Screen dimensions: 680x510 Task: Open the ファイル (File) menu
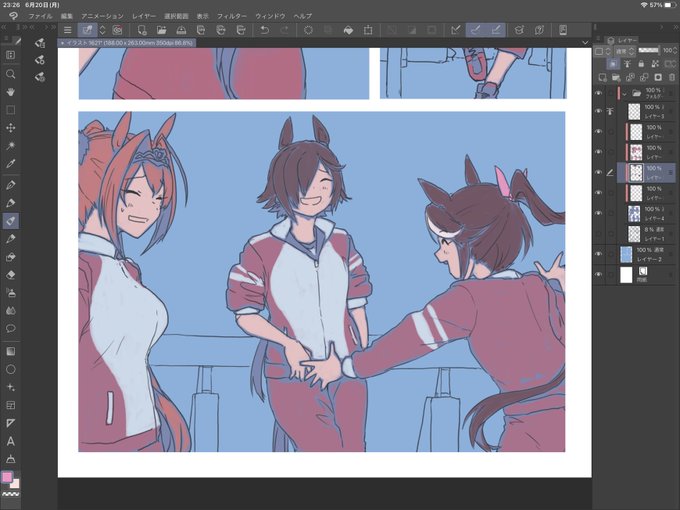[40, 16]
